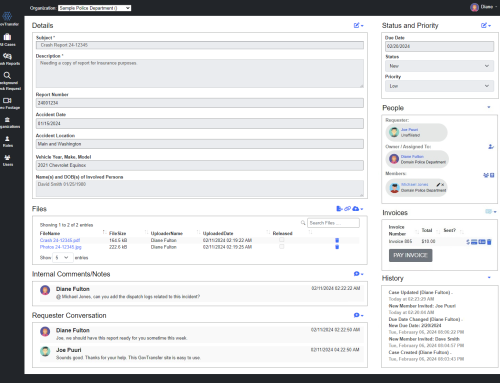
Task: Click the add file icon in Files header
Action: pyautogui.click(x=339, y=209)
